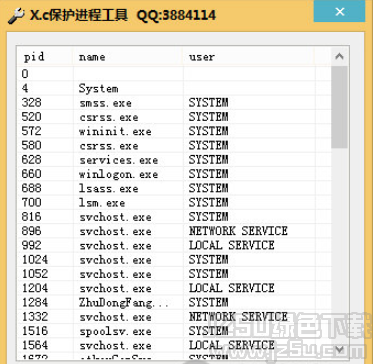Click pid cell 572

point(32,131)
